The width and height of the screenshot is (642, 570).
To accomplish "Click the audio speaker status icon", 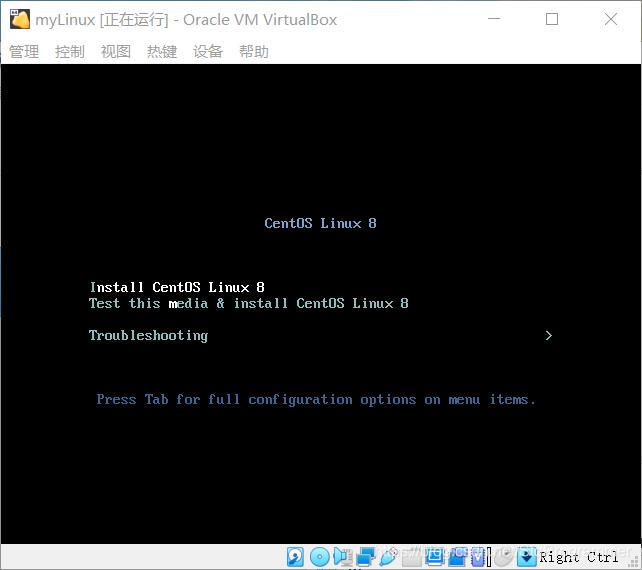I will [x=343, y=557].
